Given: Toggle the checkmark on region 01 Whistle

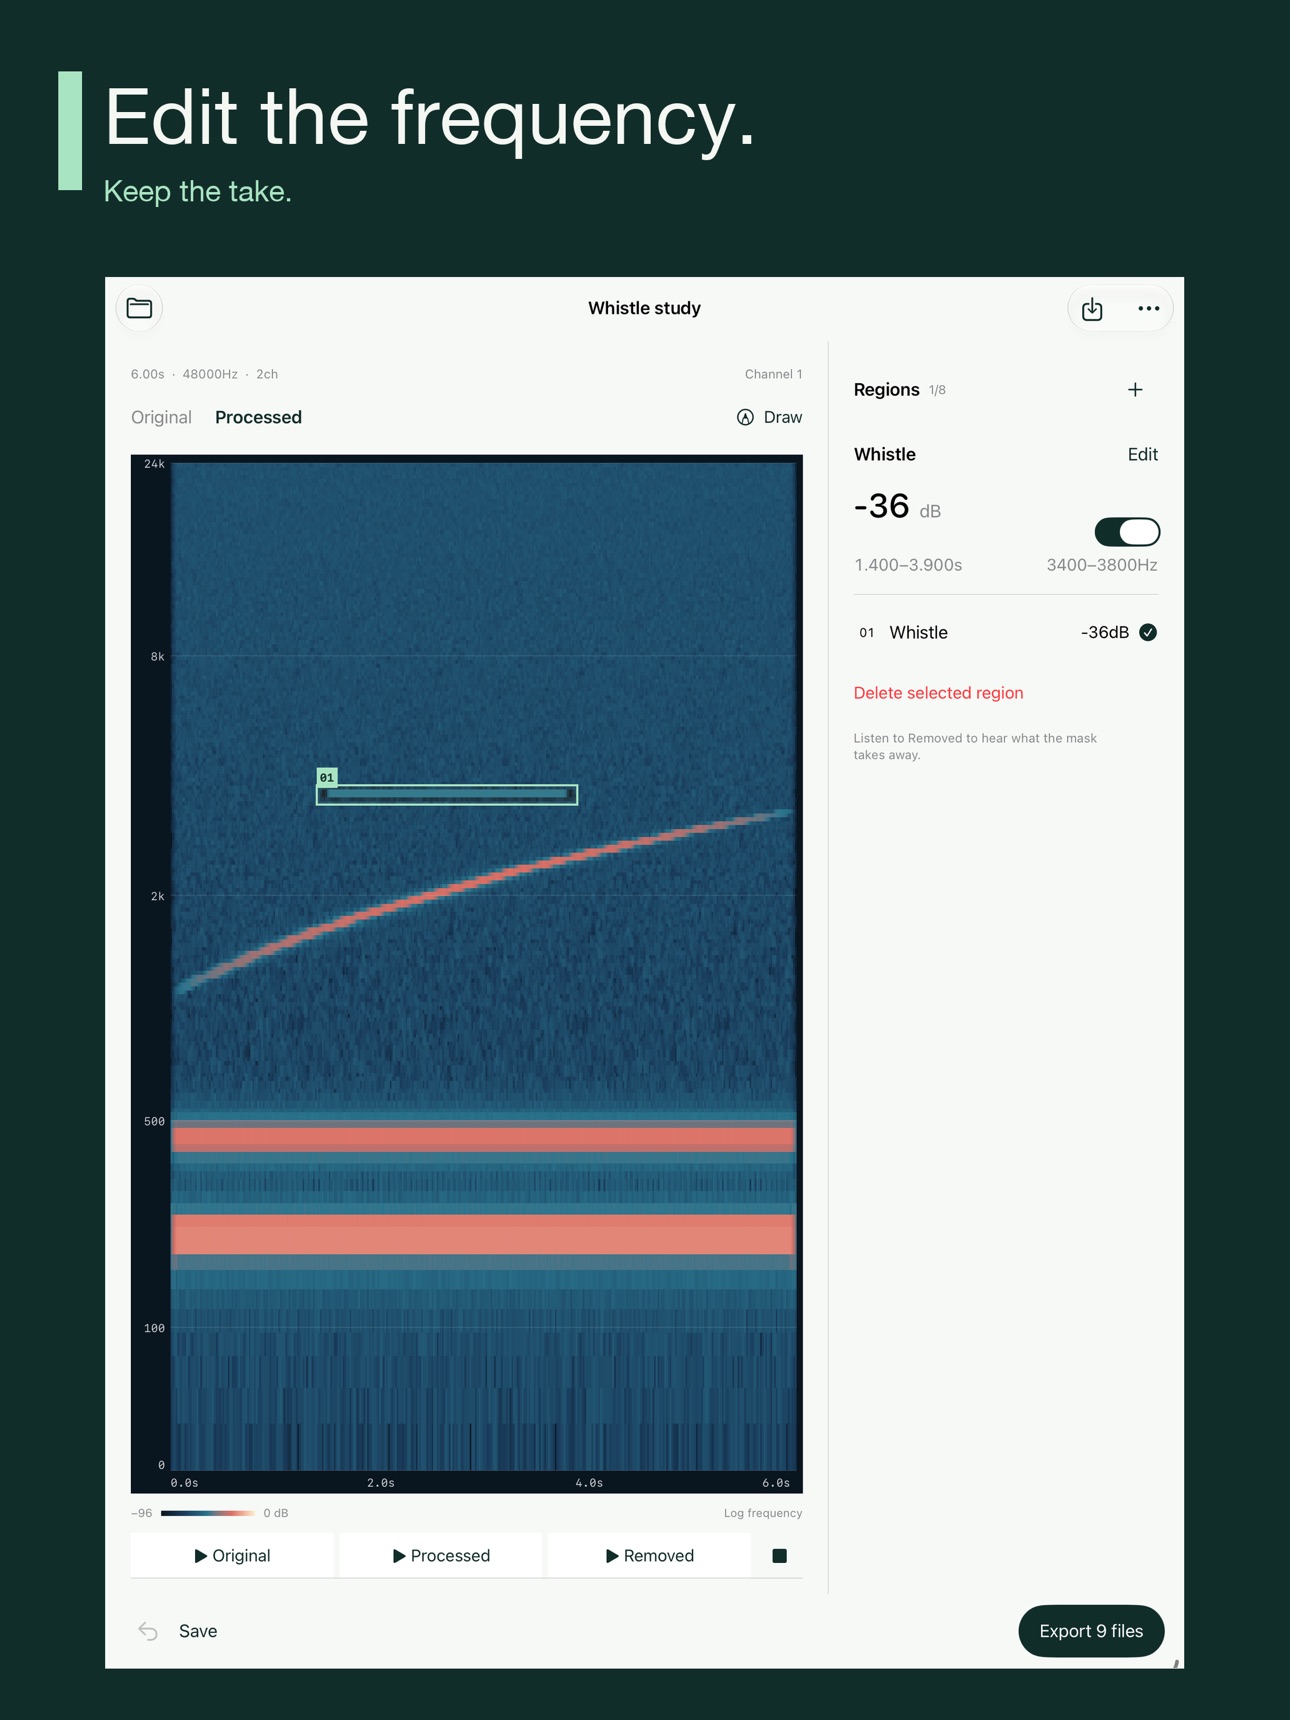Looking at the screenshot, I should click(x=1148, y=632).
